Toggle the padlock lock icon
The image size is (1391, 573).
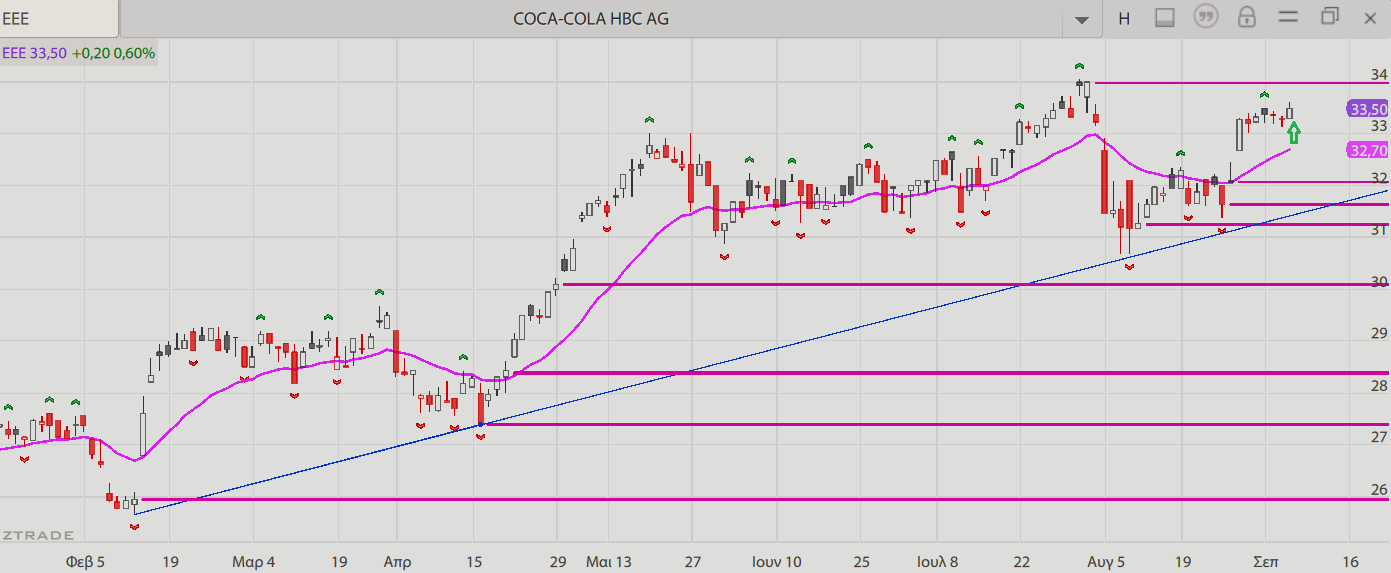coord(1246,17)
